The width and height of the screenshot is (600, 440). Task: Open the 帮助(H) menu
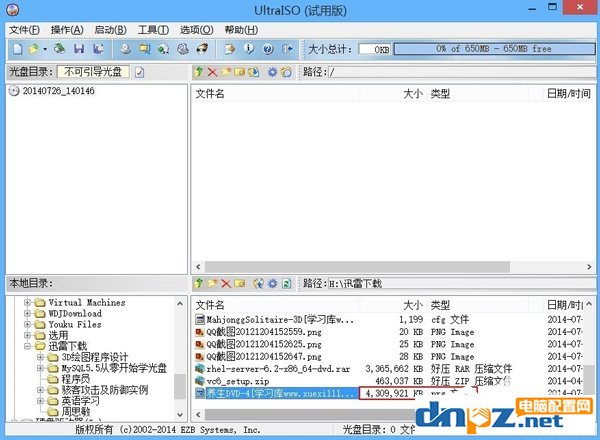[x=241, y=30]
